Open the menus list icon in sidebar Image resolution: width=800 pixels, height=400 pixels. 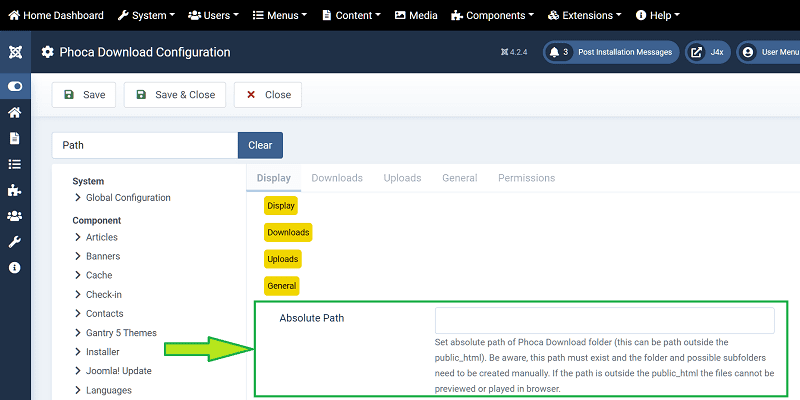(15, 164)
